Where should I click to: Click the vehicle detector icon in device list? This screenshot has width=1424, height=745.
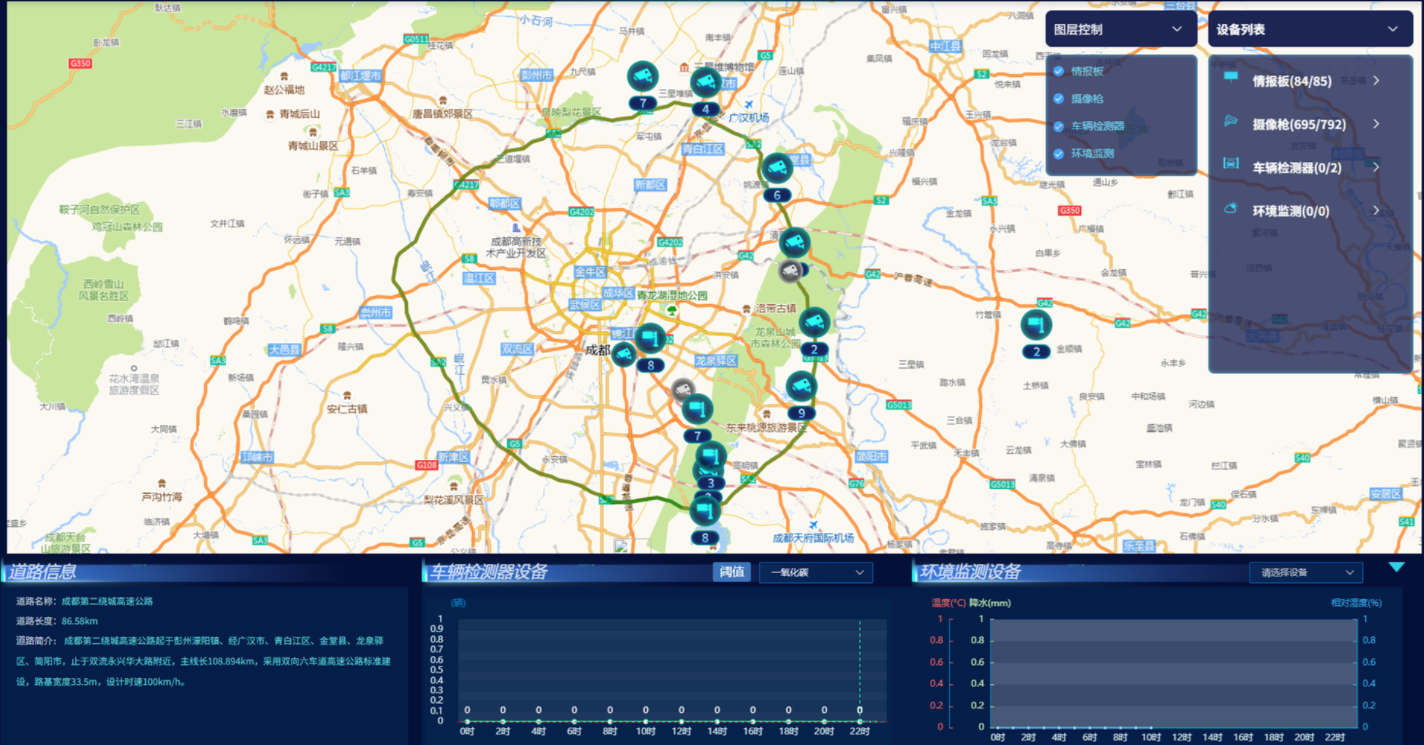[x=1230, y=166]
